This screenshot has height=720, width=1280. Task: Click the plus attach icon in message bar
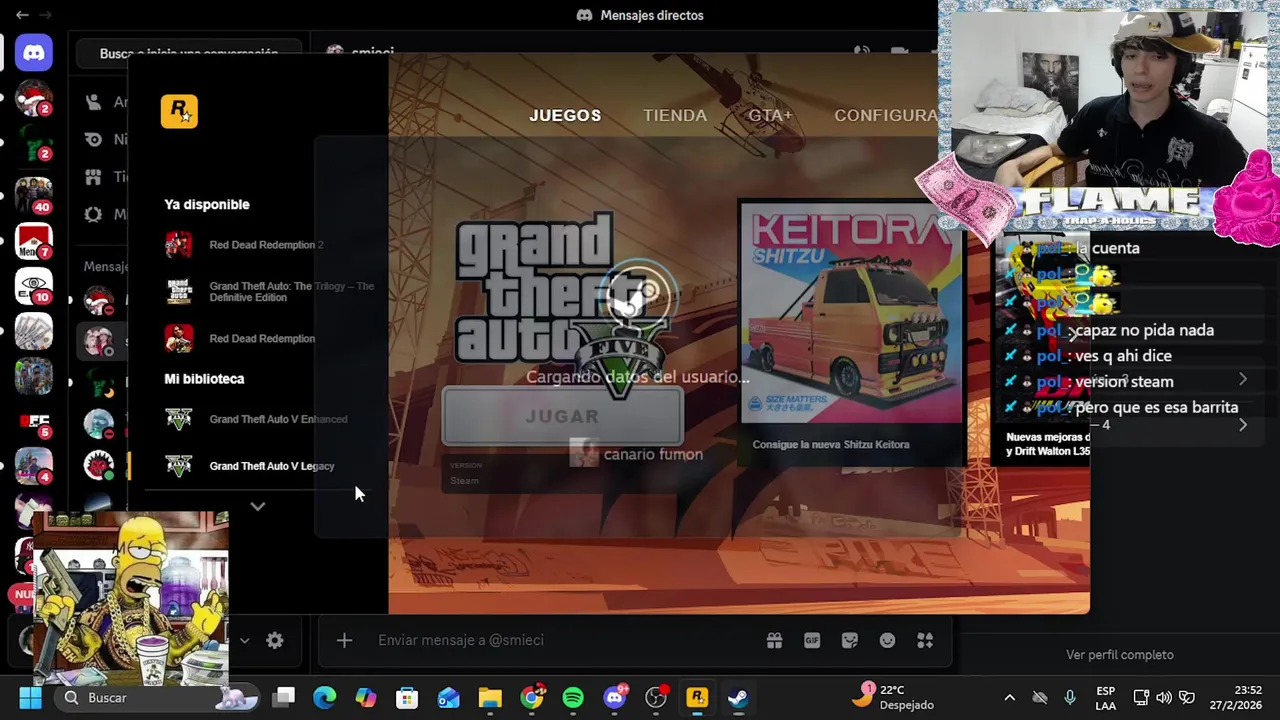tap(344, 640)
